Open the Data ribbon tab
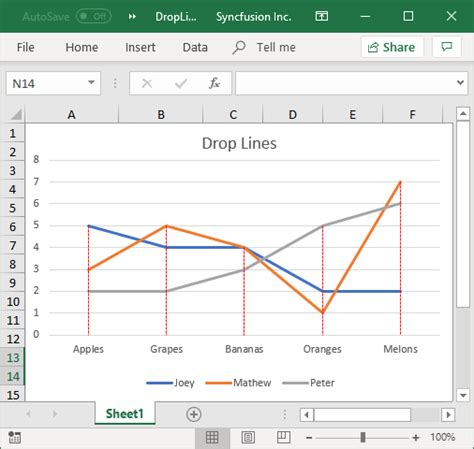Image resolution: width=474 pixels, height=449 pixels. 195,47
